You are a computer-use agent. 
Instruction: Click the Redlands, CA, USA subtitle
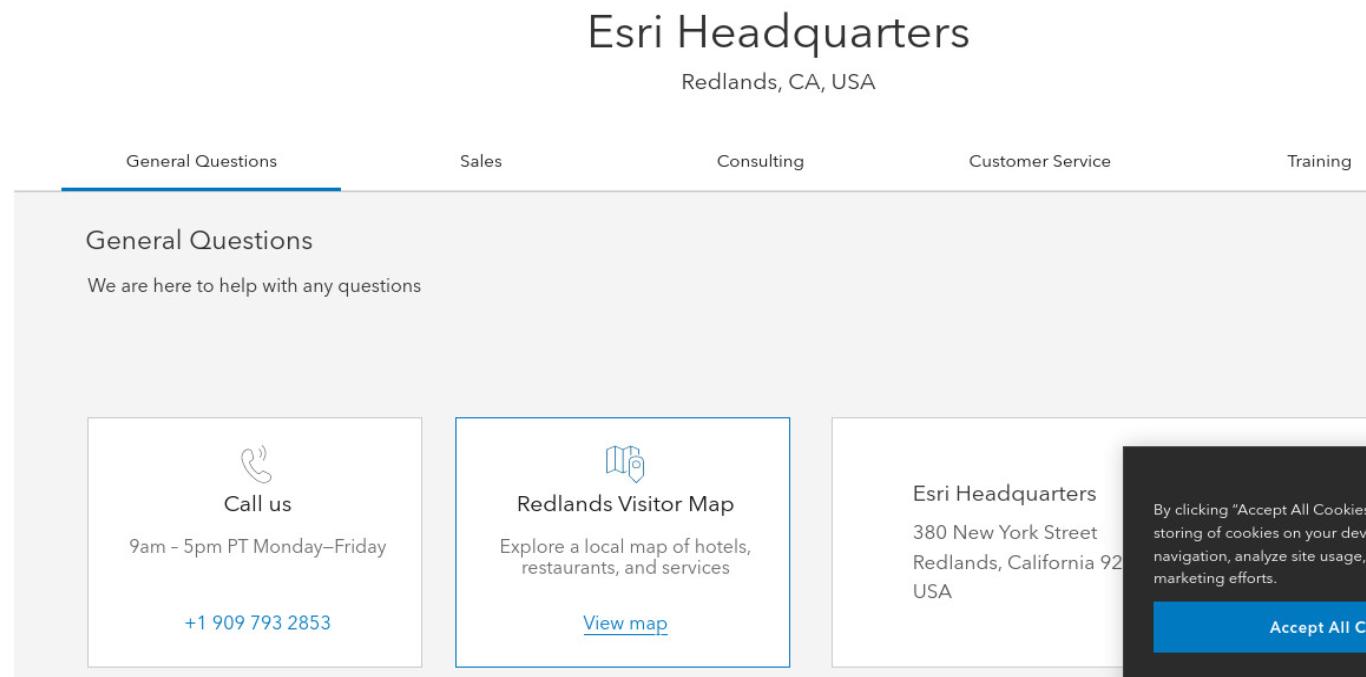pos(778,83)
